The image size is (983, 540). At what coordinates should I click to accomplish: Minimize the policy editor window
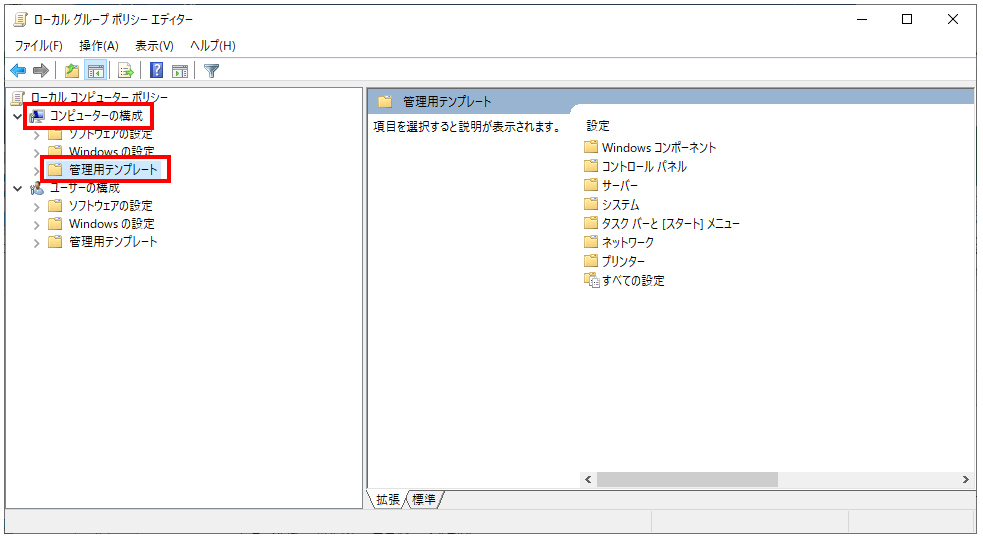click(862, 19)
